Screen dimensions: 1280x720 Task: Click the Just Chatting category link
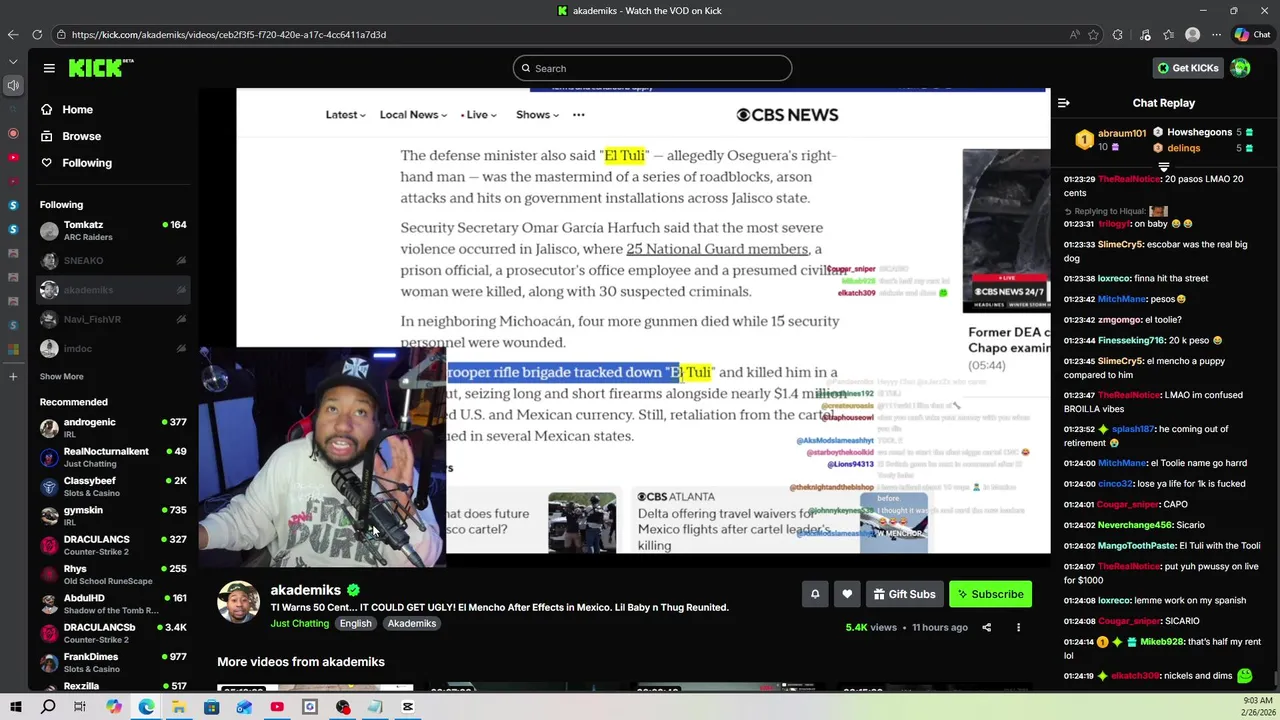click(299, 623)
